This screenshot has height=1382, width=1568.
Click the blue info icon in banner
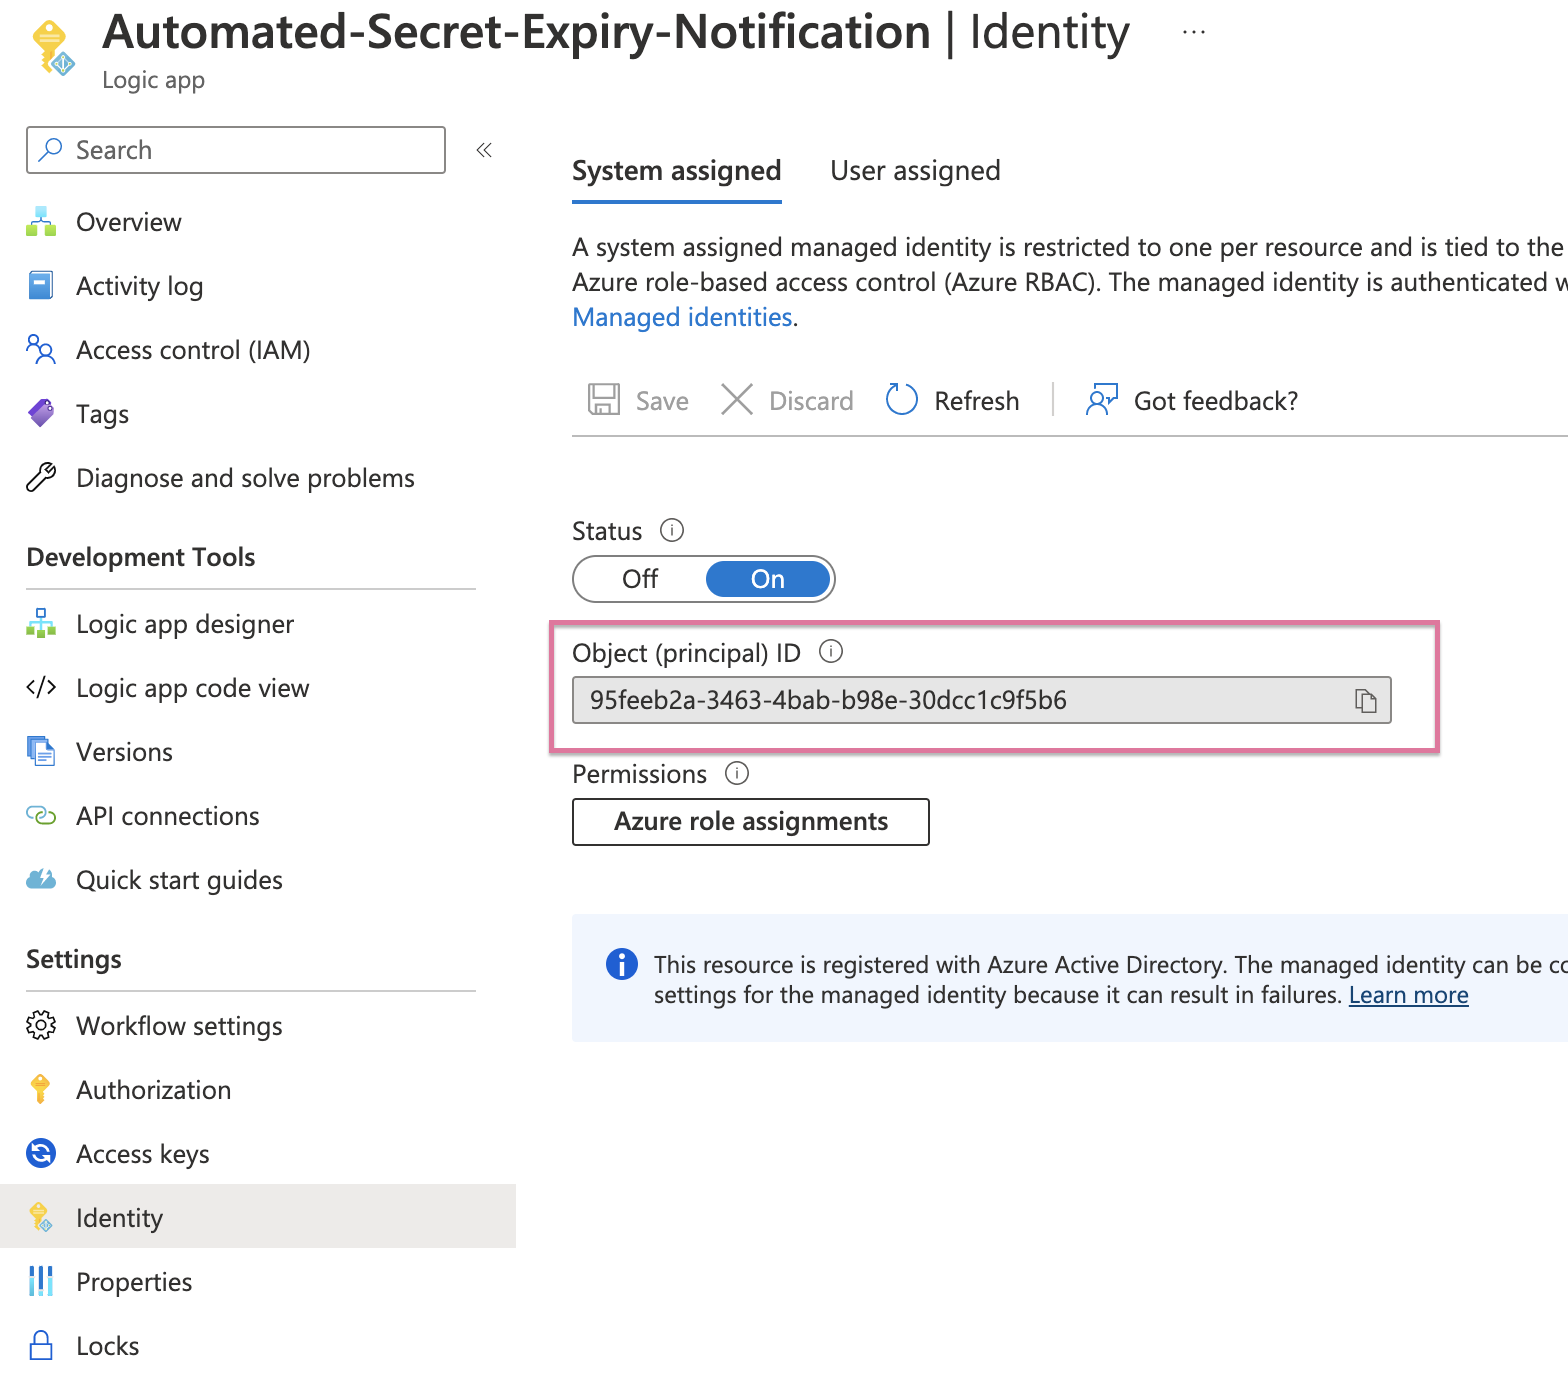pyautogui.click(x=622, y=964)
